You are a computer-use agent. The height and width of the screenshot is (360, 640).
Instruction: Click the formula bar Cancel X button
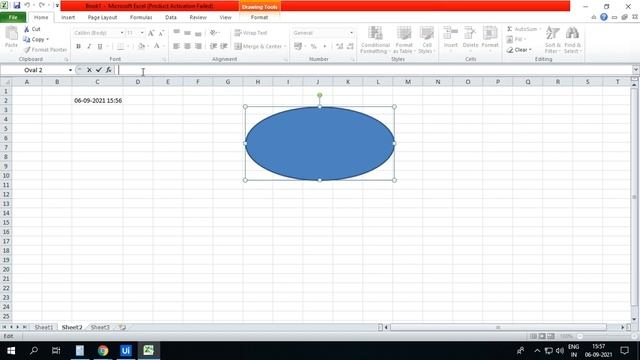click(89, 70)
